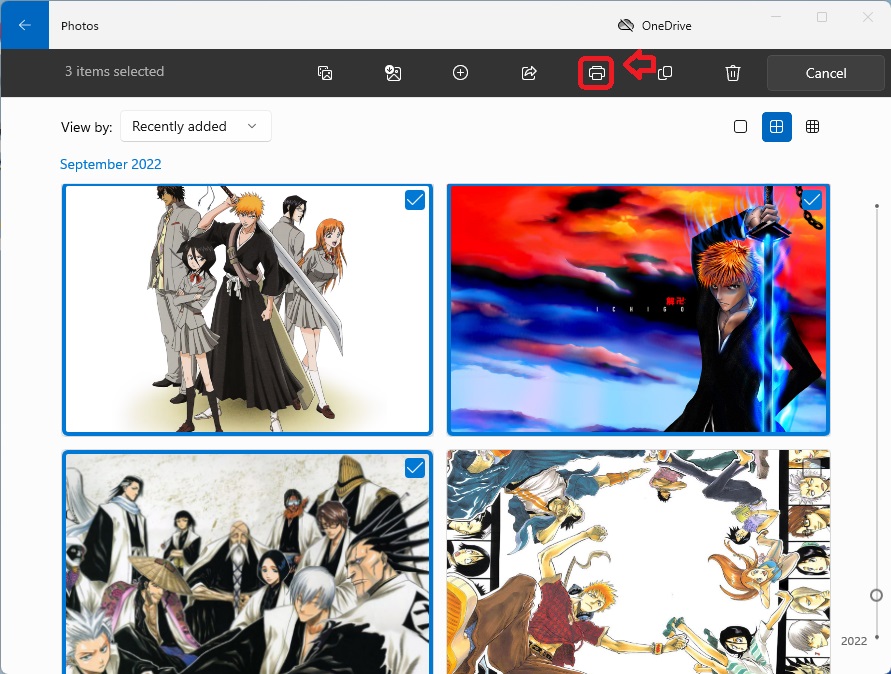Select the September 2022 date header
This screenshot has width=891, height=674.
coord(111,164)
